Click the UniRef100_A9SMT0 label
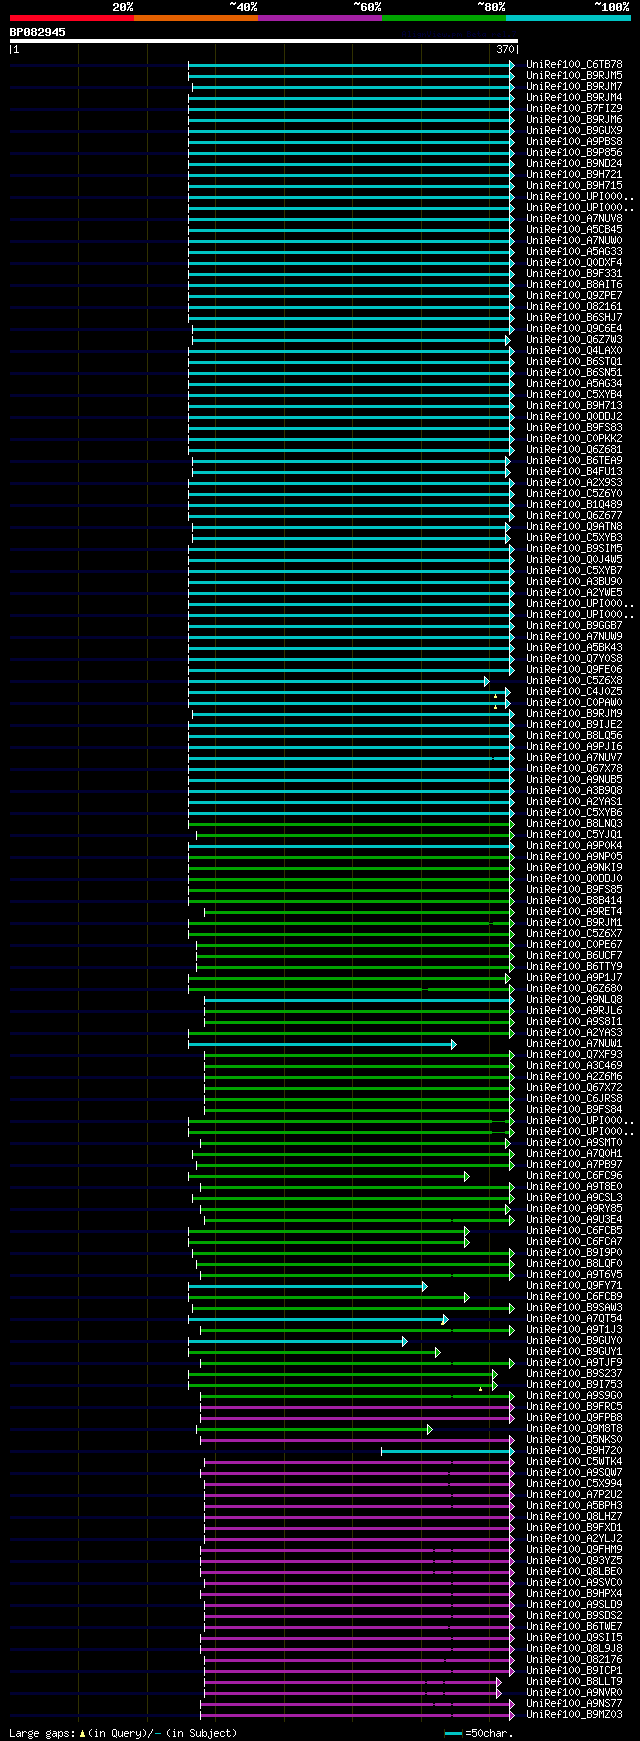The width and height of the screenshot is (640, 1741). 574,1143
